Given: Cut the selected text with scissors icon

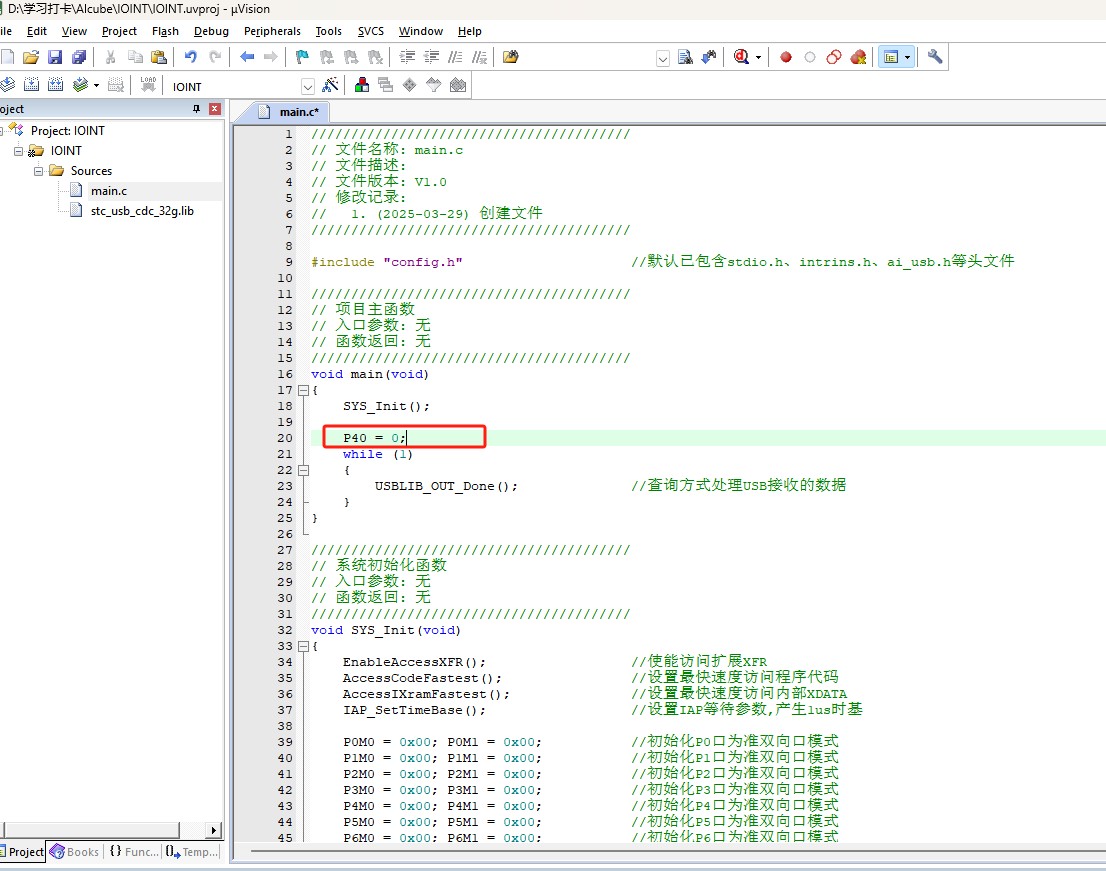Looking at the screenshot, I should click(111, 57).
